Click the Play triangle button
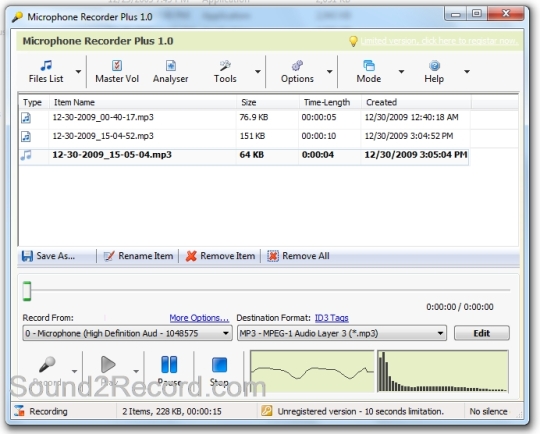Image resolution: width=540 pixels, height=434 pixels. (108, 370)
